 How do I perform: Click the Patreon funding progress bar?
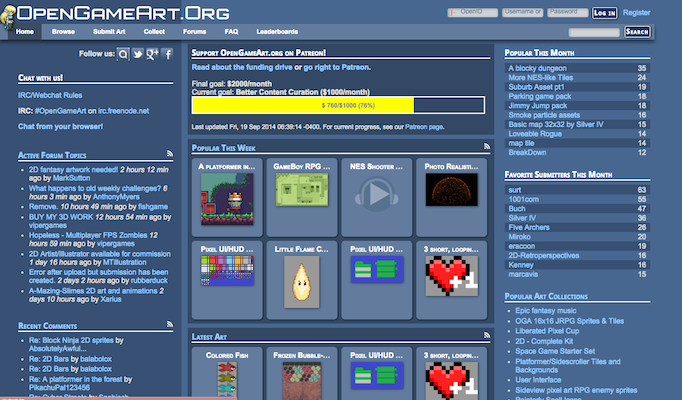tap(338, 105)
